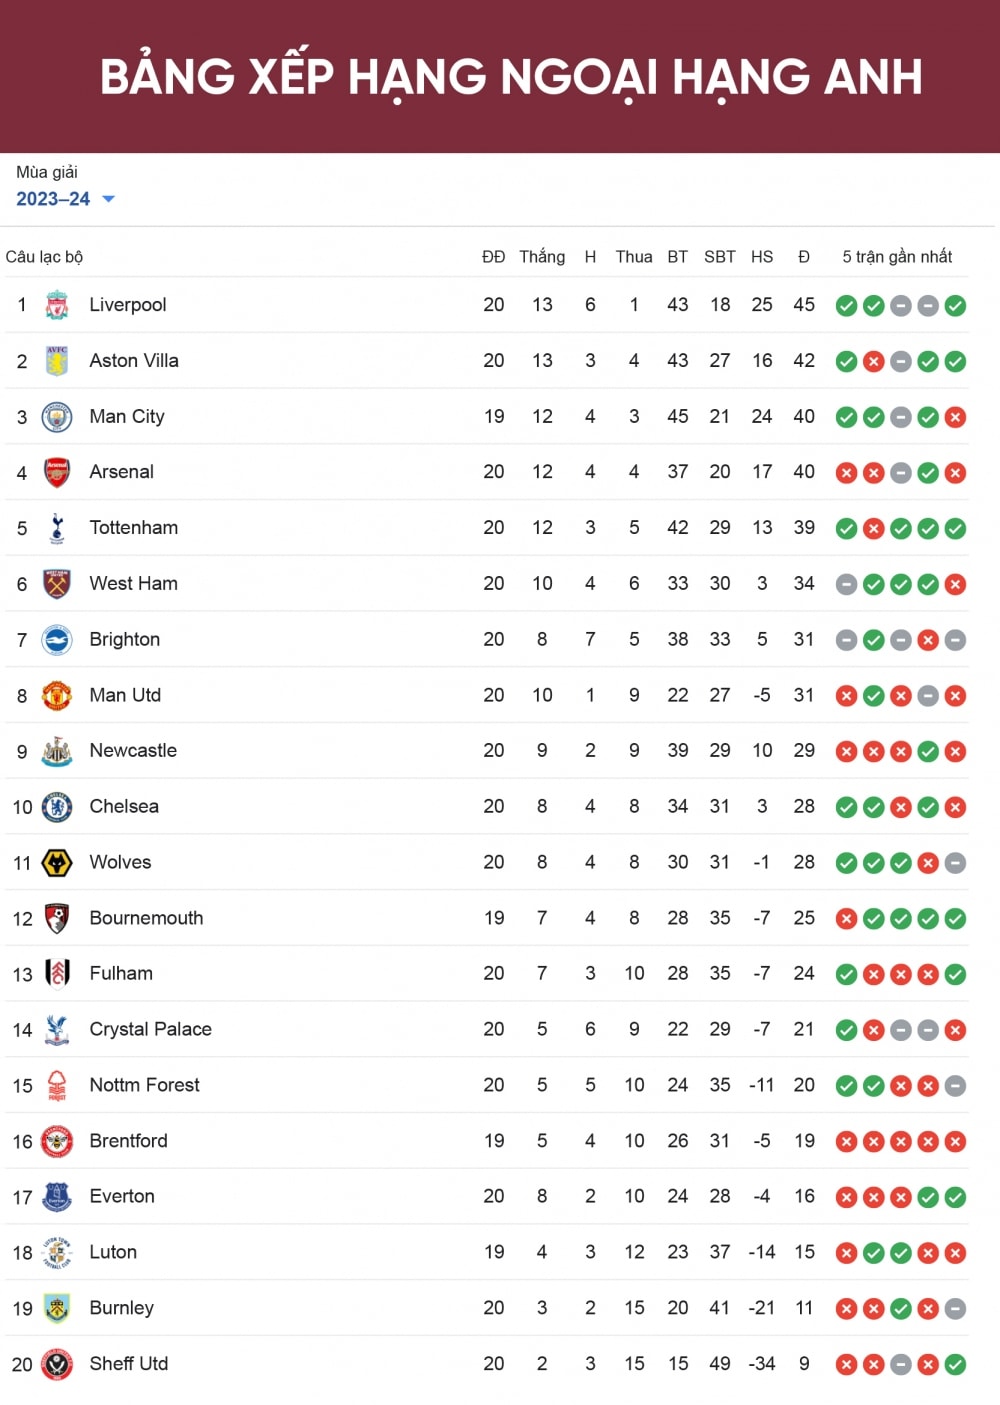Image resolution: width=1000 pixels, height=1405 pixels.
Task: Open the Crystal Palace team link
Action: 150,1030
